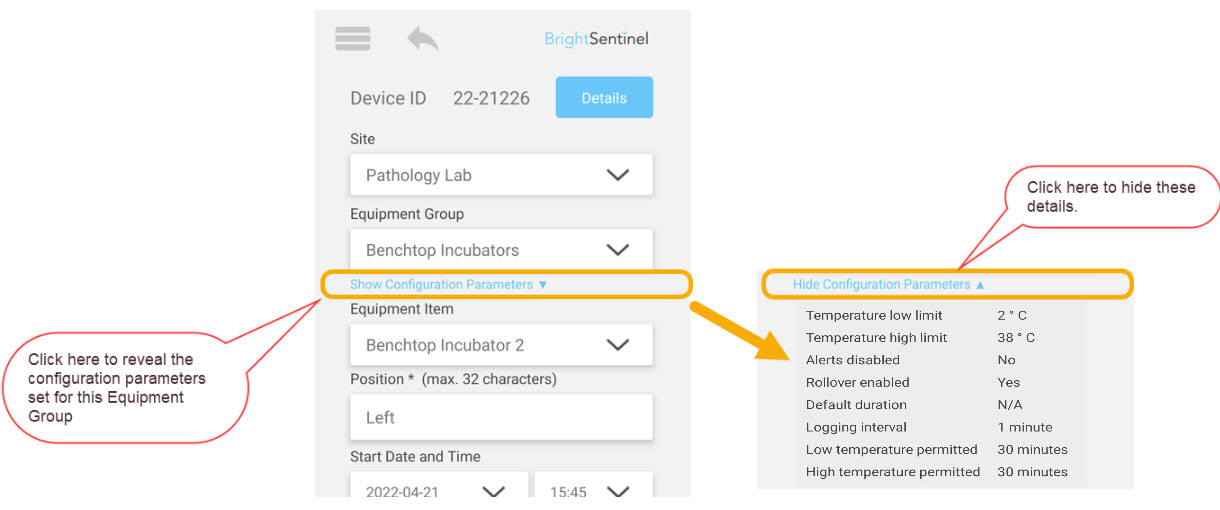Click the Device ID 22-21226 text
The image size is (1220, 510).
tap(440, 98)
